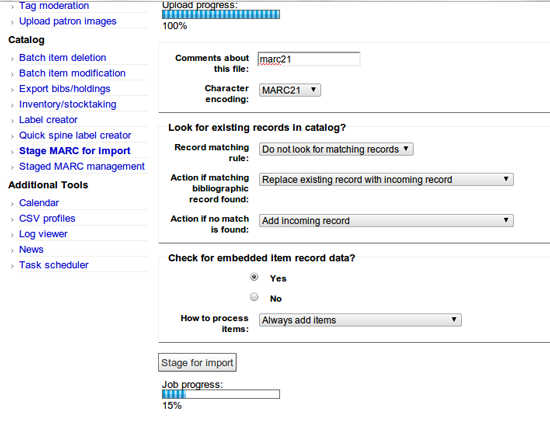Click the Job progress bar

(x=221, y=394)
